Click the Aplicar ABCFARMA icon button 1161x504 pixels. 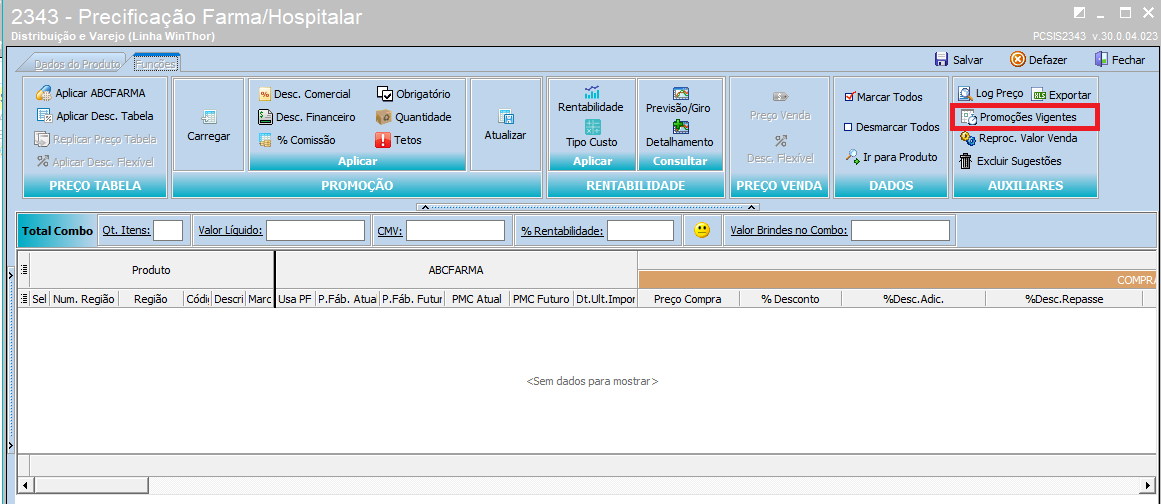[x=90, y=93]
